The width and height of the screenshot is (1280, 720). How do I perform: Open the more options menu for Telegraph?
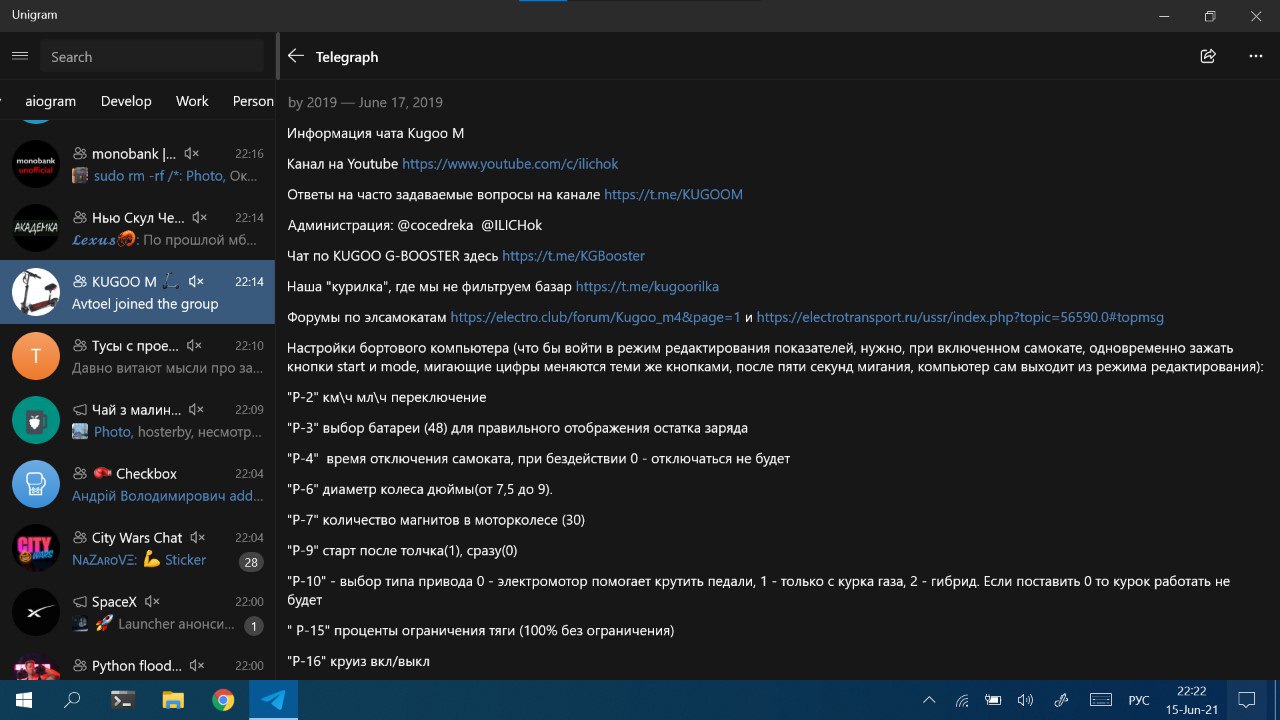pyautogui.click(x=1256, y=56)
